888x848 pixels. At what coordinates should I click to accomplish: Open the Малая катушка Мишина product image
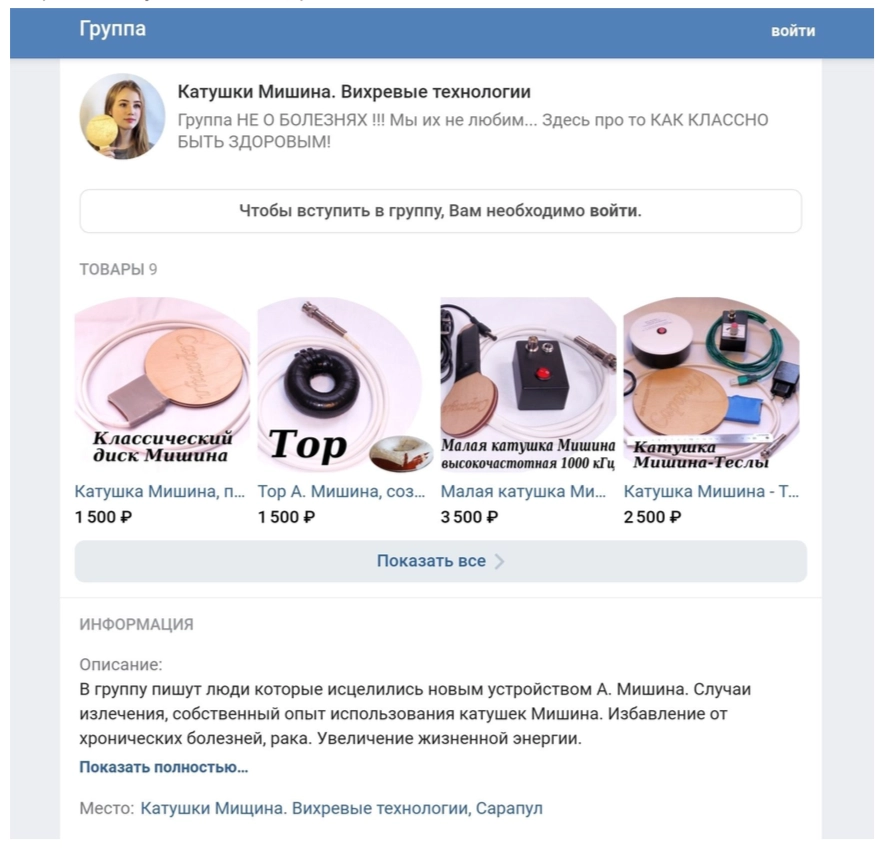tap(527, 385)
